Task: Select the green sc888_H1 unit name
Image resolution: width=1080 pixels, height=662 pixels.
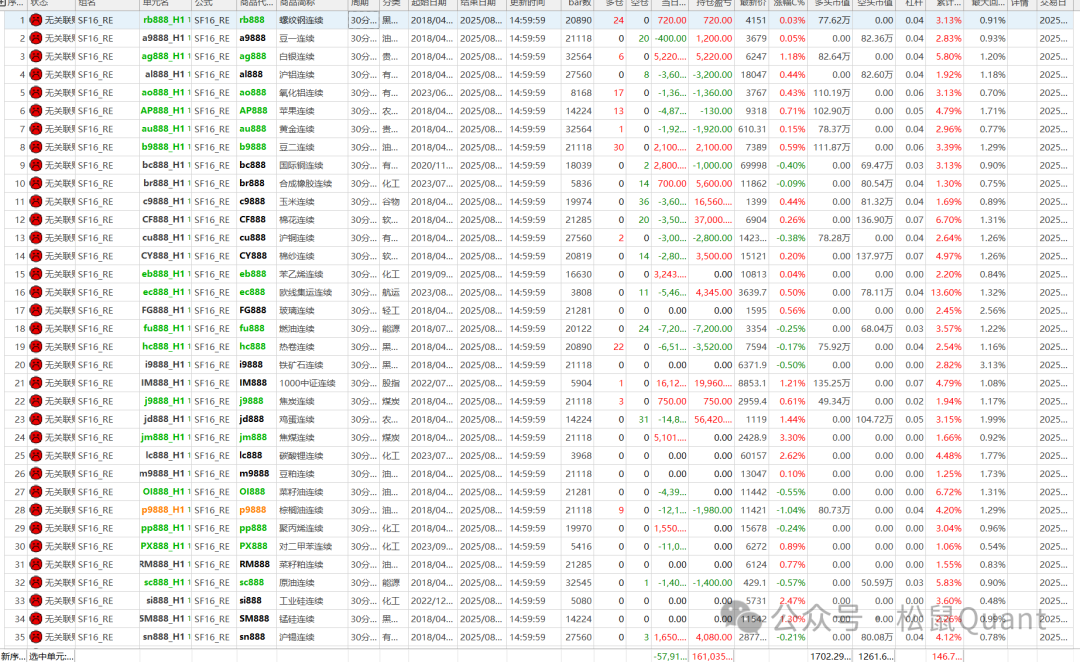Action: tap(162, 582)
